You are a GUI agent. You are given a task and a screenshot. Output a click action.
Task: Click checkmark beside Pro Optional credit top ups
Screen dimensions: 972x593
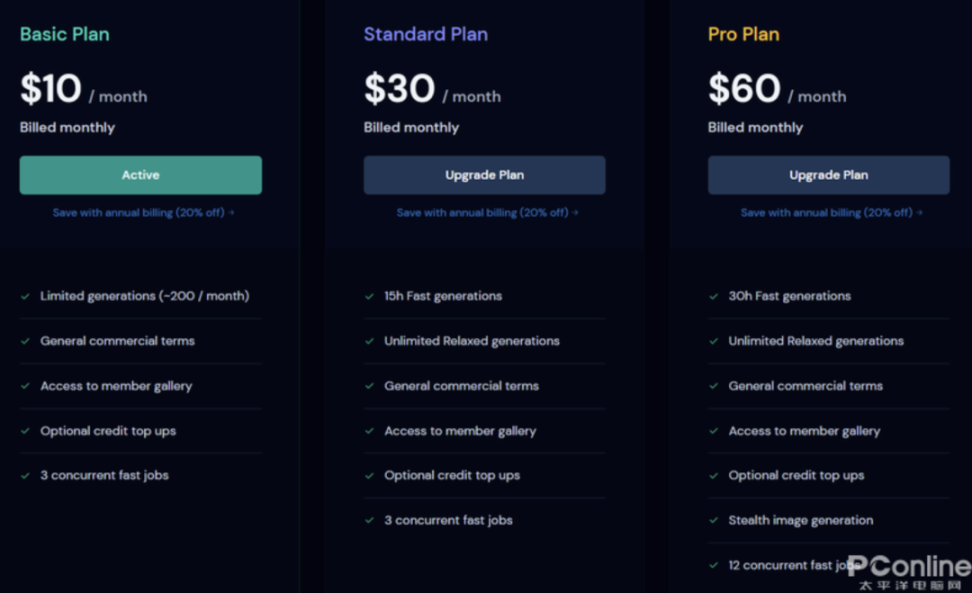[x=714, y=476]
